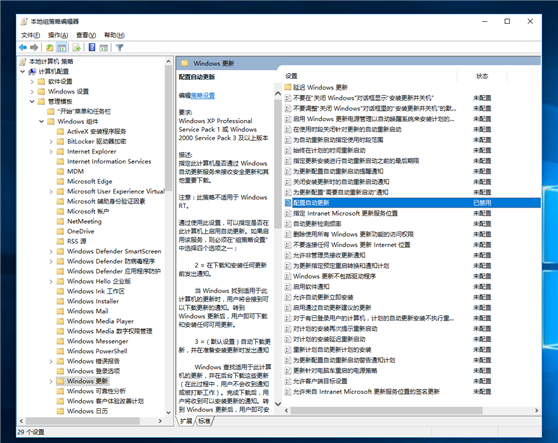Viewport: 558px width, 443px height.
Task: Select 始终在计划的时间重新启动 policy
Action: 329,151
